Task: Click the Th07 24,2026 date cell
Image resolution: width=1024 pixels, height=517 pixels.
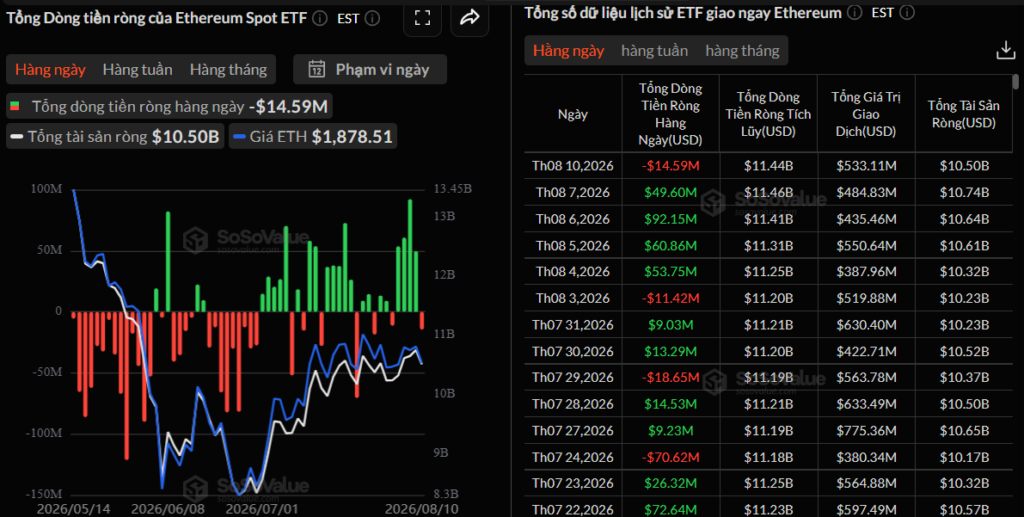Action: click(573, 458)
